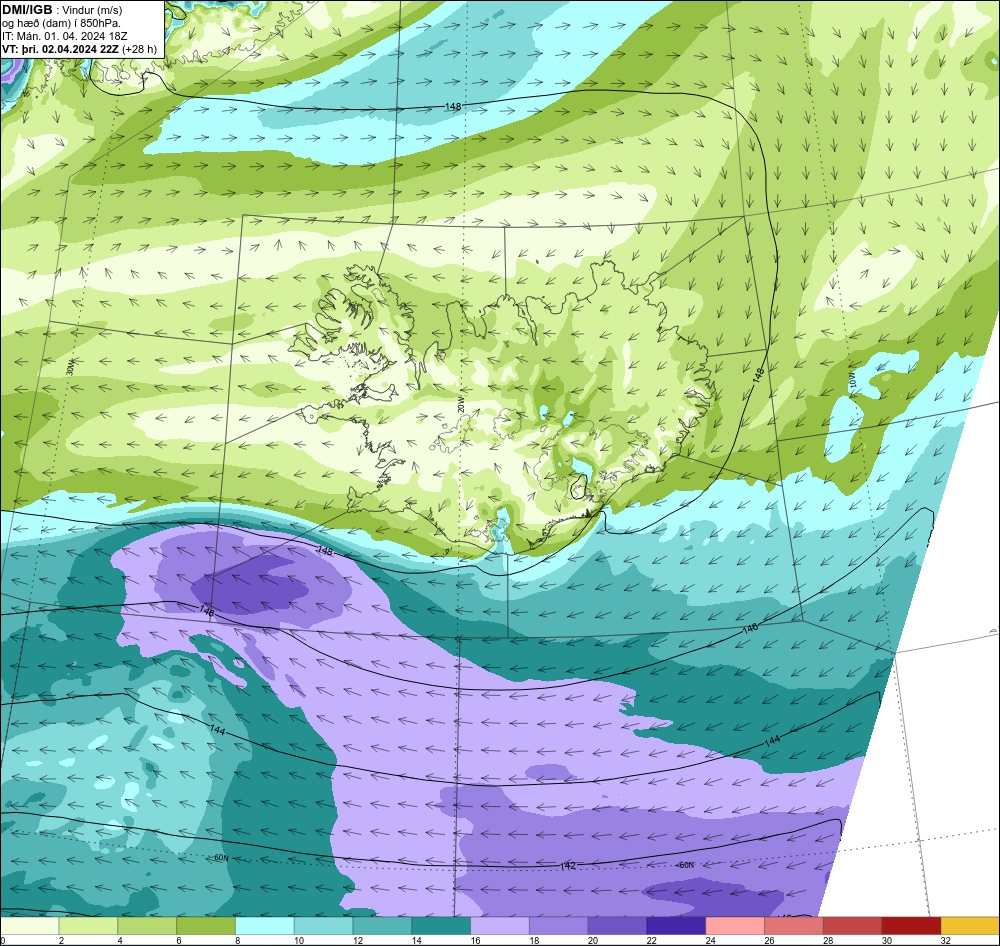Click the 20W longitude label over Iceland
The image size is (1000, 946).
pyautogui.click(x=460, y=405)
